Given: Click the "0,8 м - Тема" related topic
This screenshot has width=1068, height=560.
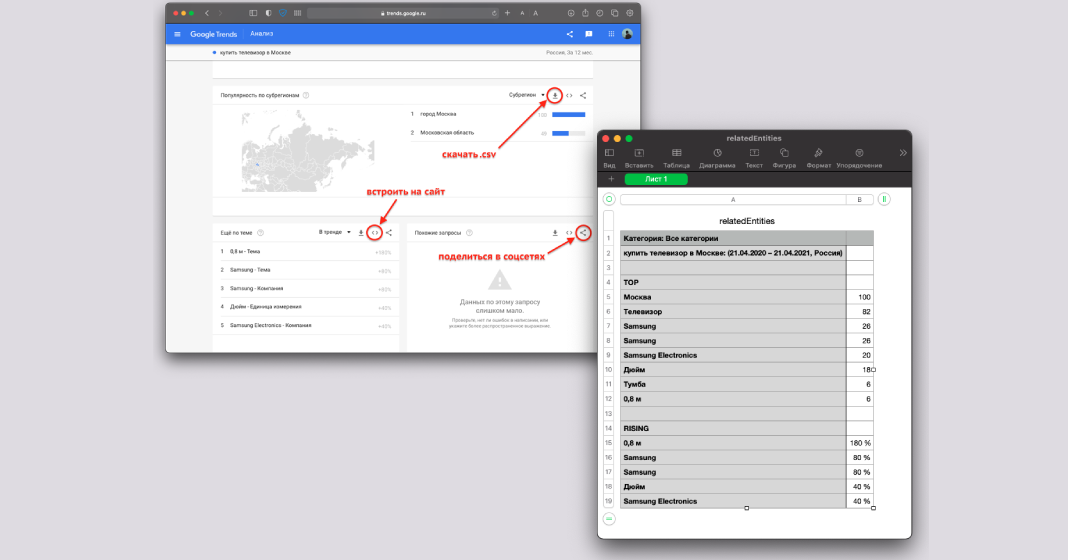Looking at the screenshot, I should tap(245, 251).
